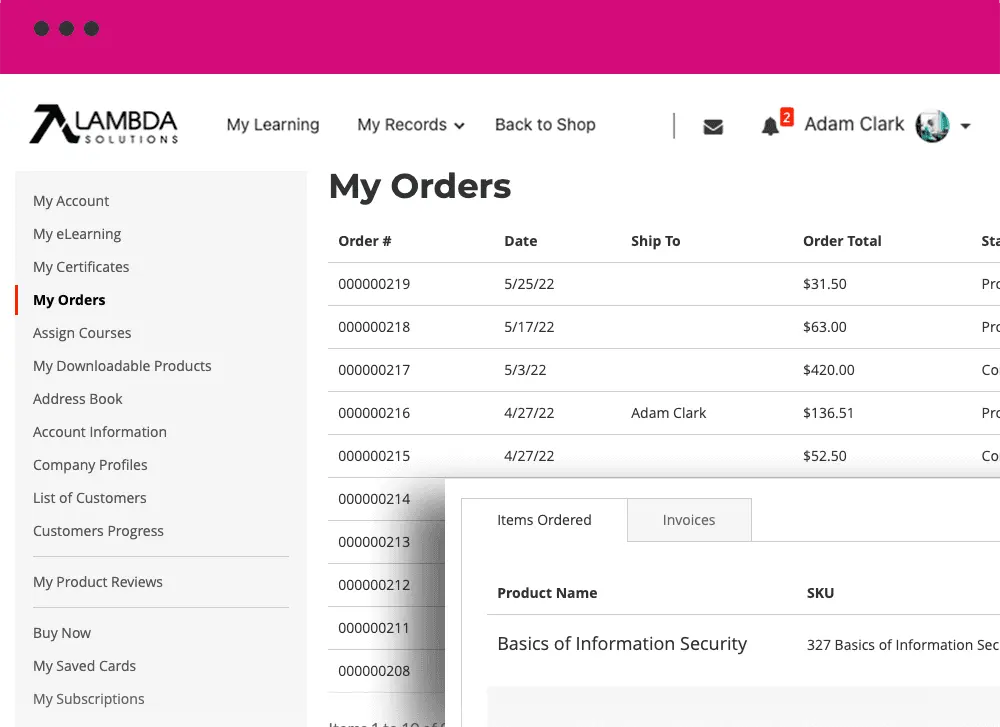Viewport: 1000px width, 727px height.
Task: Go to My Certificates
Action: pos(81,267)
